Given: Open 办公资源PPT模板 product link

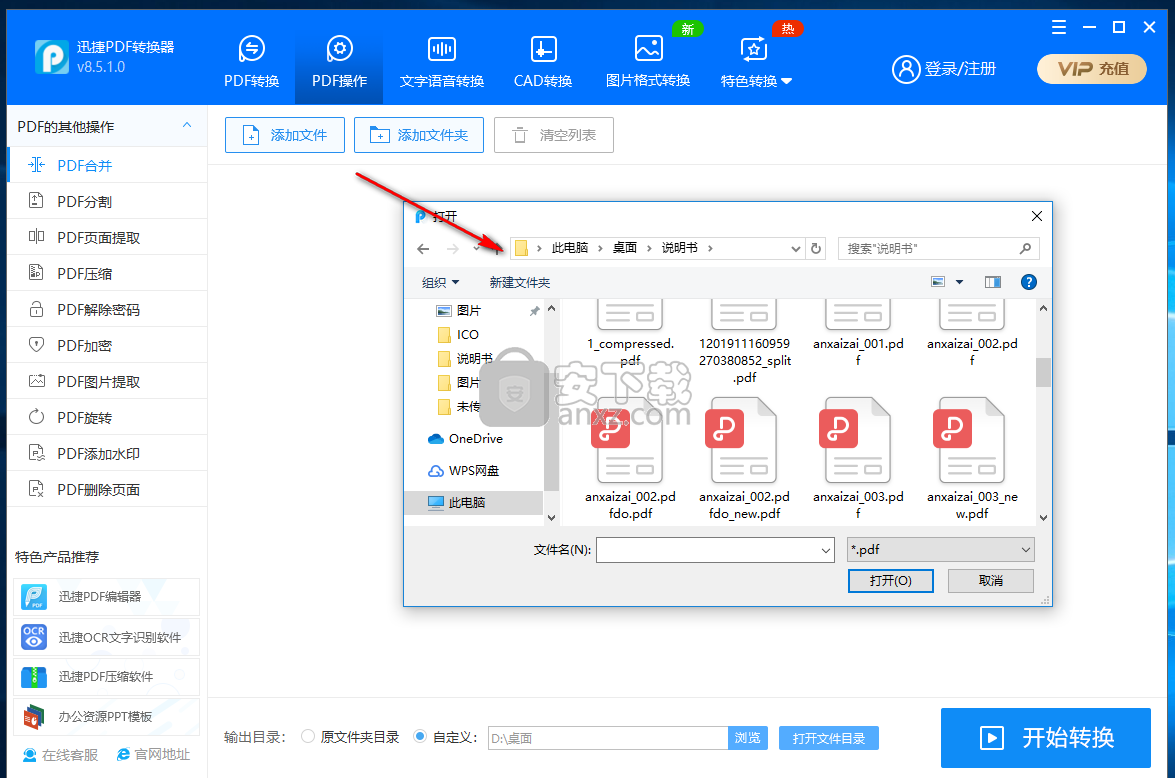Looking at the screenshot, I should click(106, 717).
